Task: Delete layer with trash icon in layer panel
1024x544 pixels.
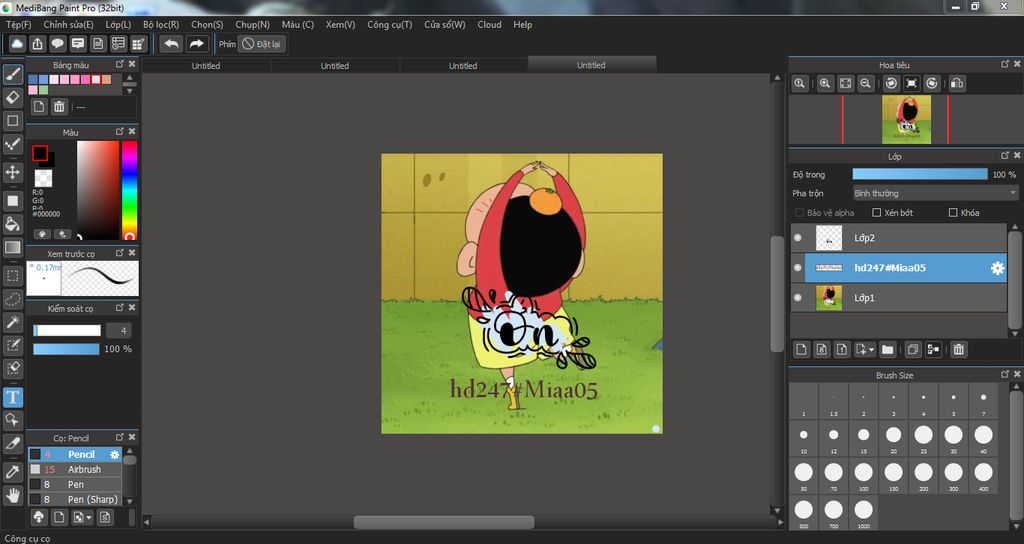Action: 958,349
